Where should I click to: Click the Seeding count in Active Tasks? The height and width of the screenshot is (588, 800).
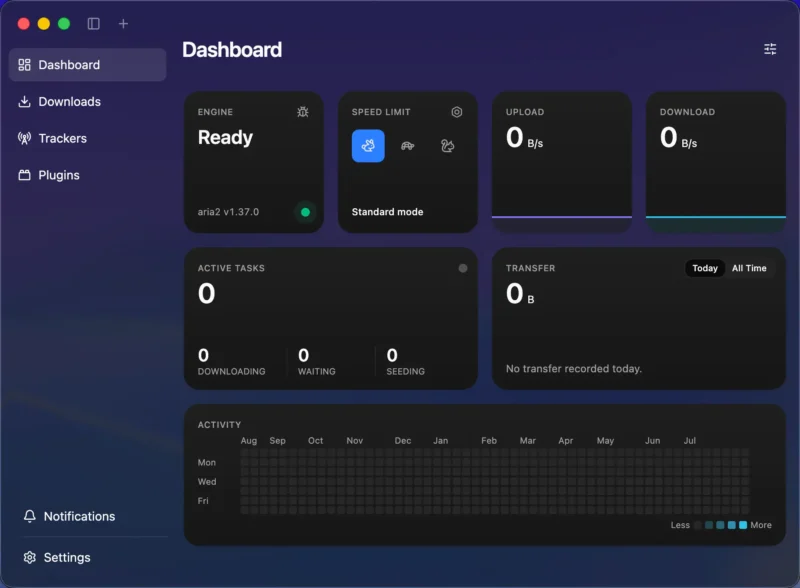tap(392, 355)
